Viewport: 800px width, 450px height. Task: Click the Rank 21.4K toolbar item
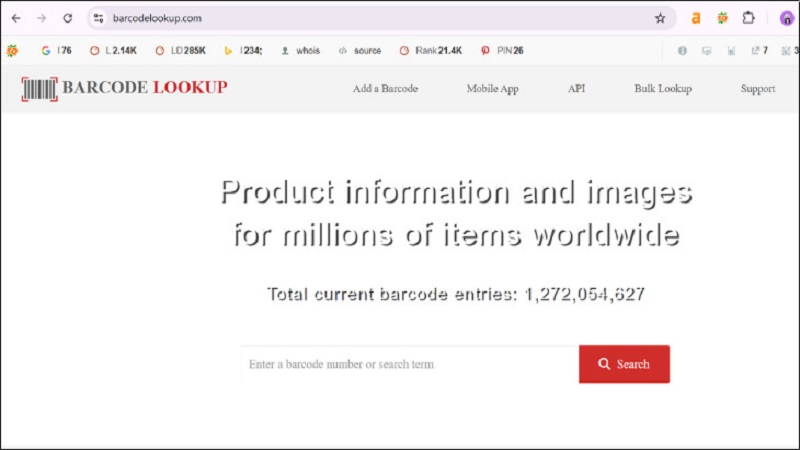[x=431, y=50]
